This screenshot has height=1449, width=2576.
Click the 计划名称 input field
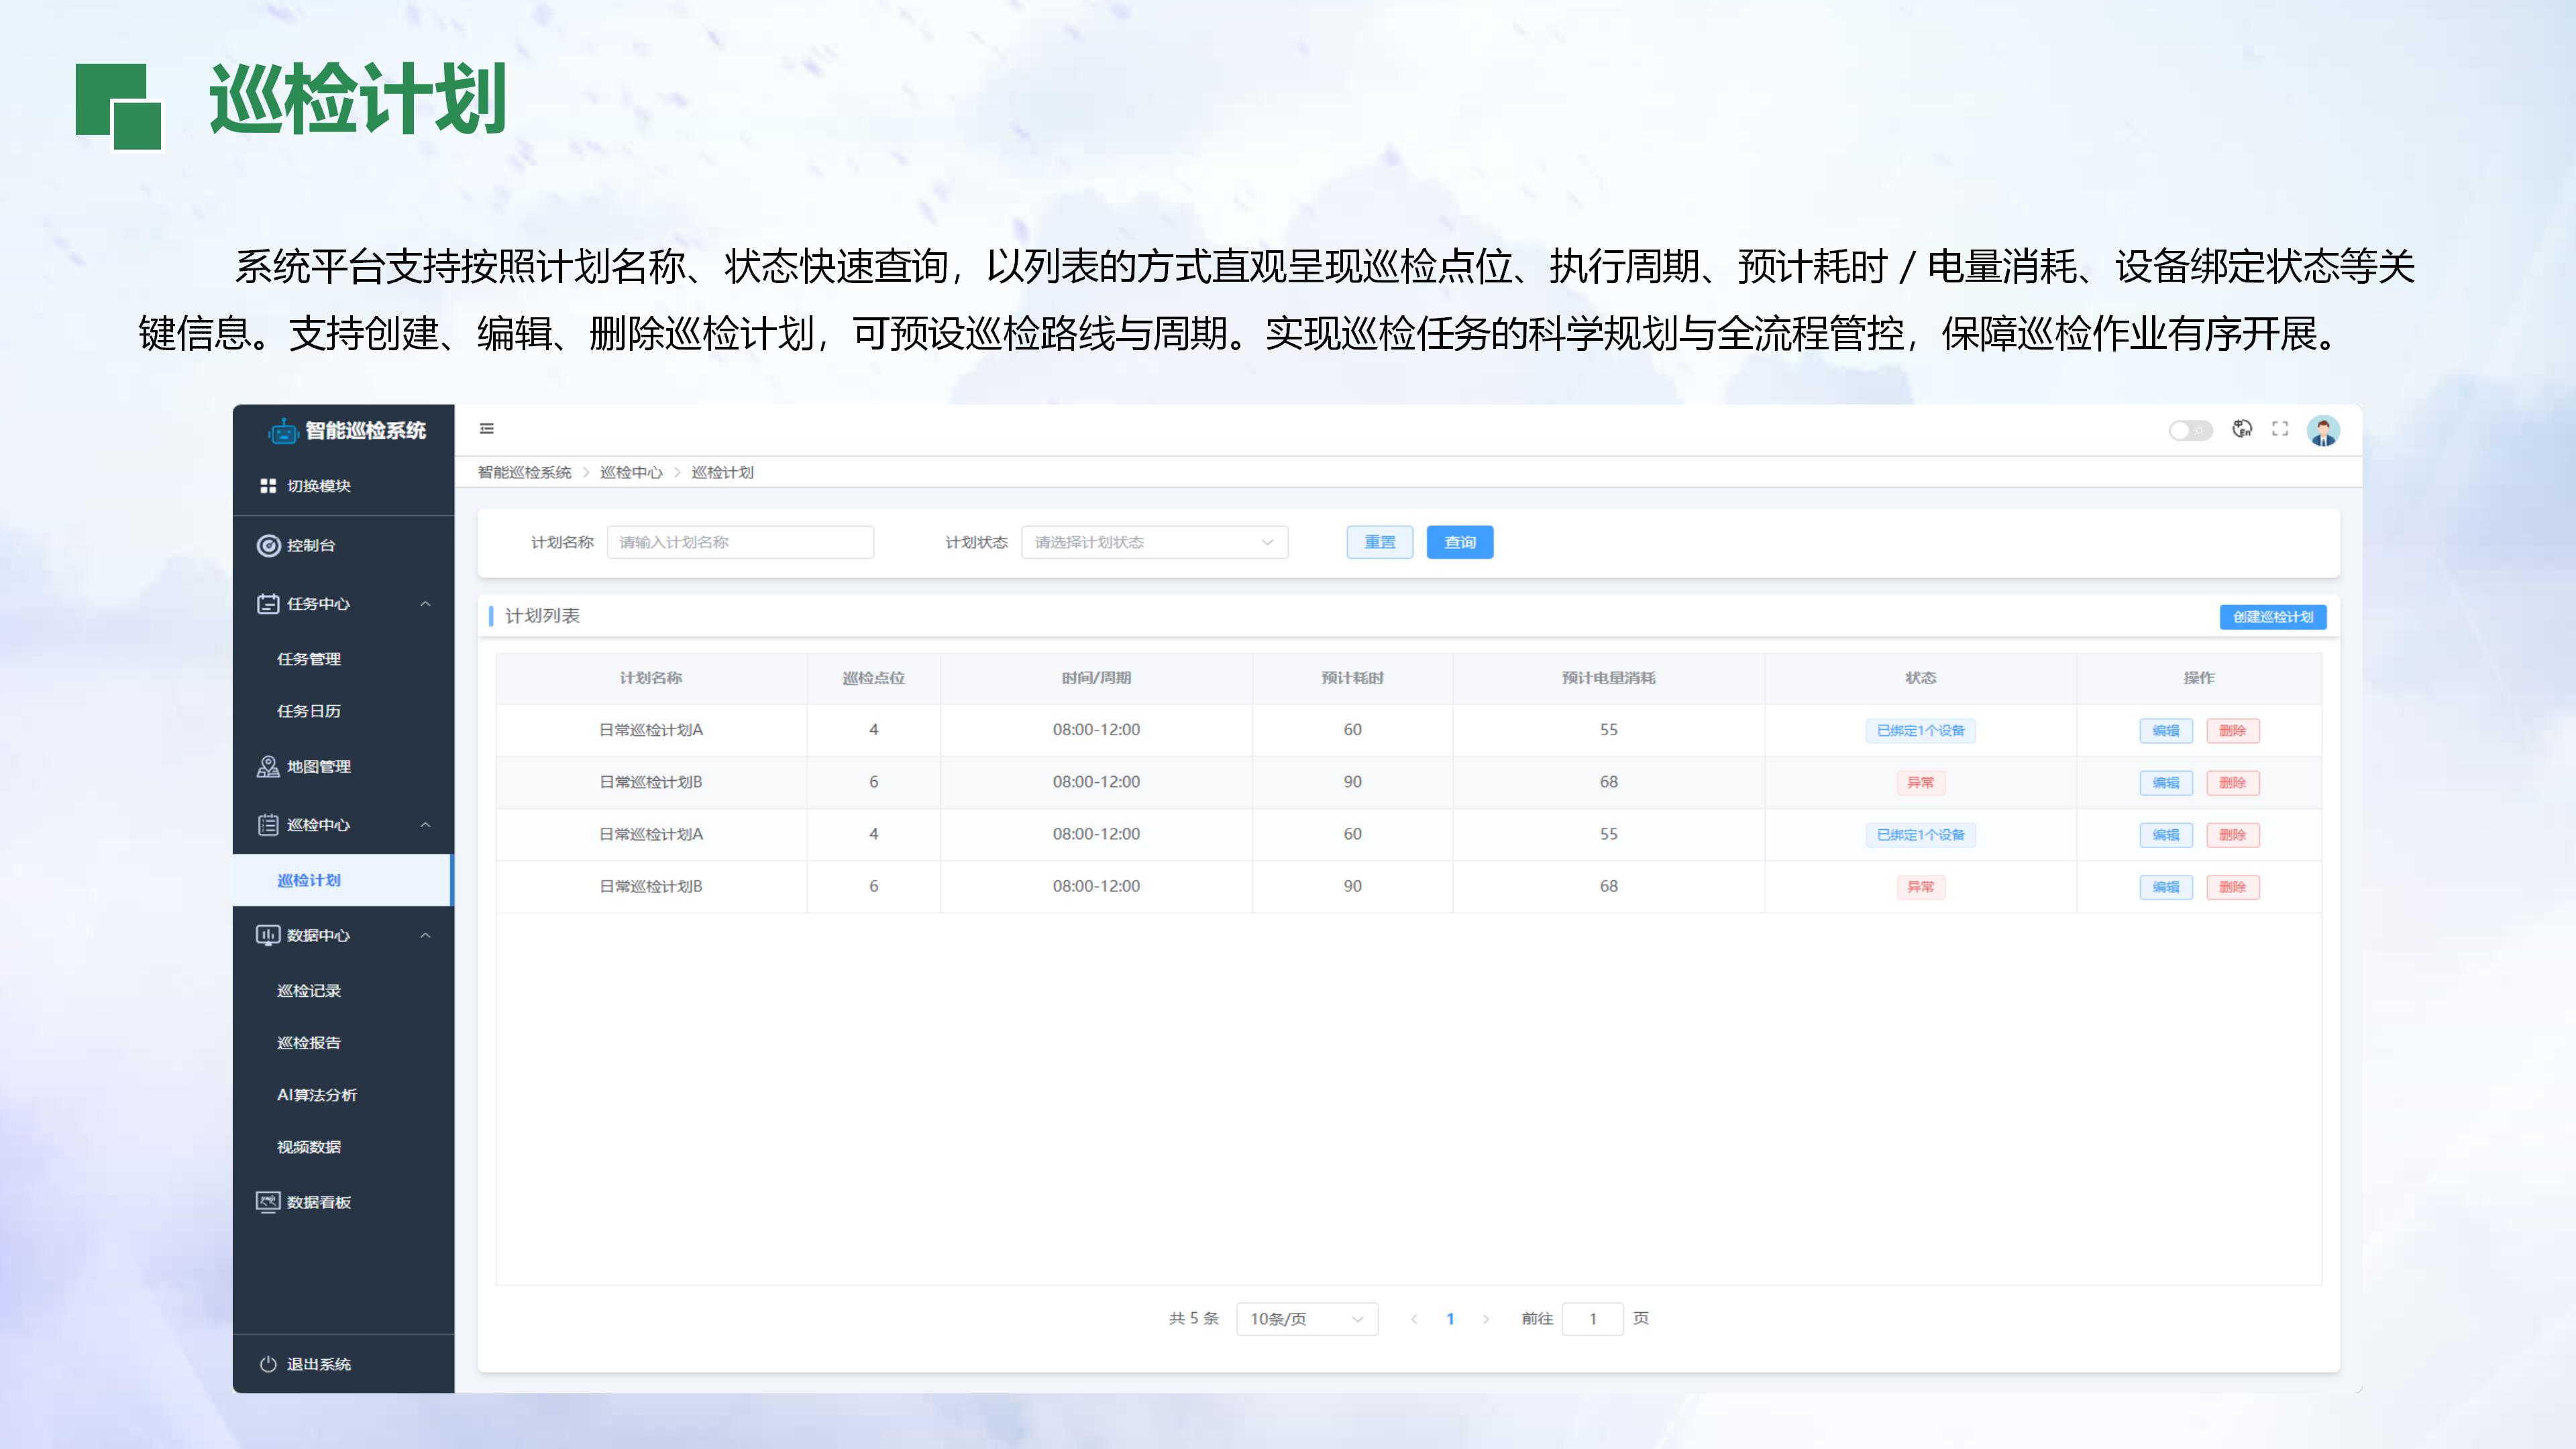(740, 542)
